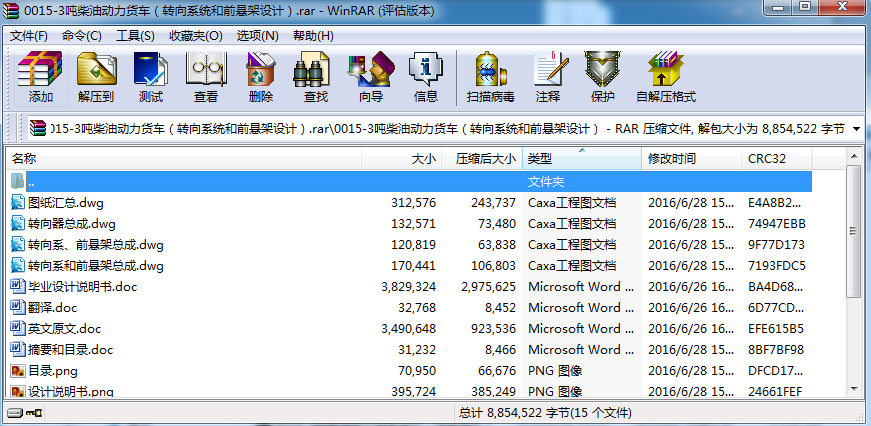This screenshot has height=426, width=871.
Task: Sort by CRC32 column header
Action: point(777,158)
